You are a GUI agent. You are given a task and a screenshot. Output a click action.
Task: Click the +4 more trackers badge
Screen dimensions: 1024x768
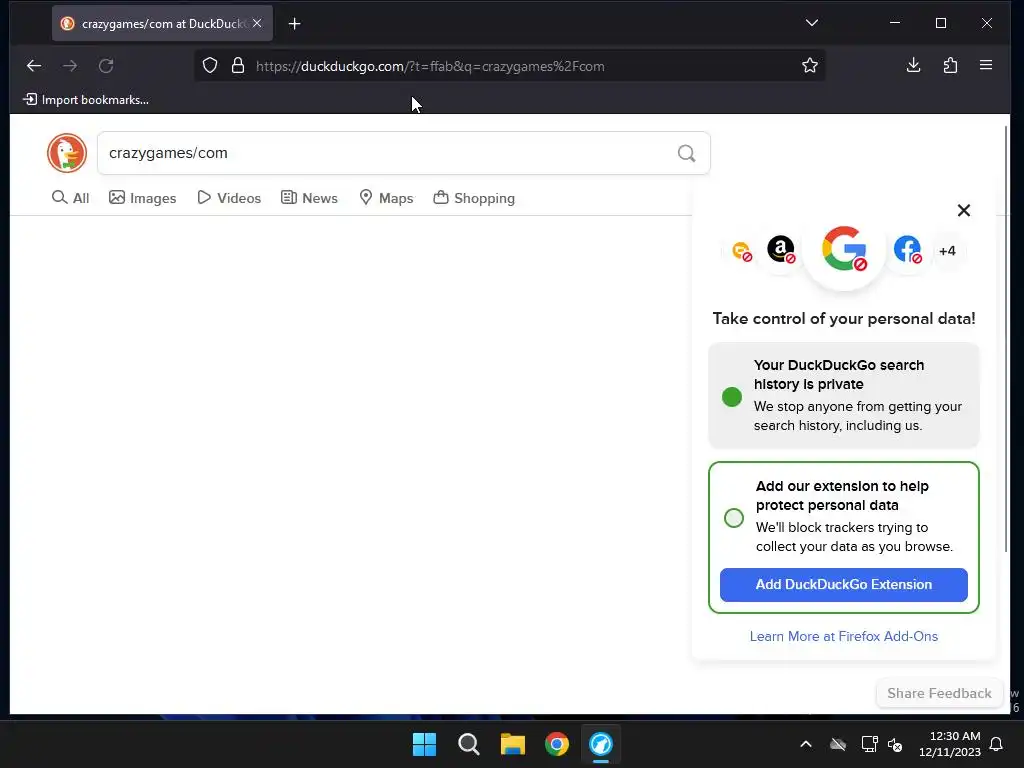coord(947,251)
